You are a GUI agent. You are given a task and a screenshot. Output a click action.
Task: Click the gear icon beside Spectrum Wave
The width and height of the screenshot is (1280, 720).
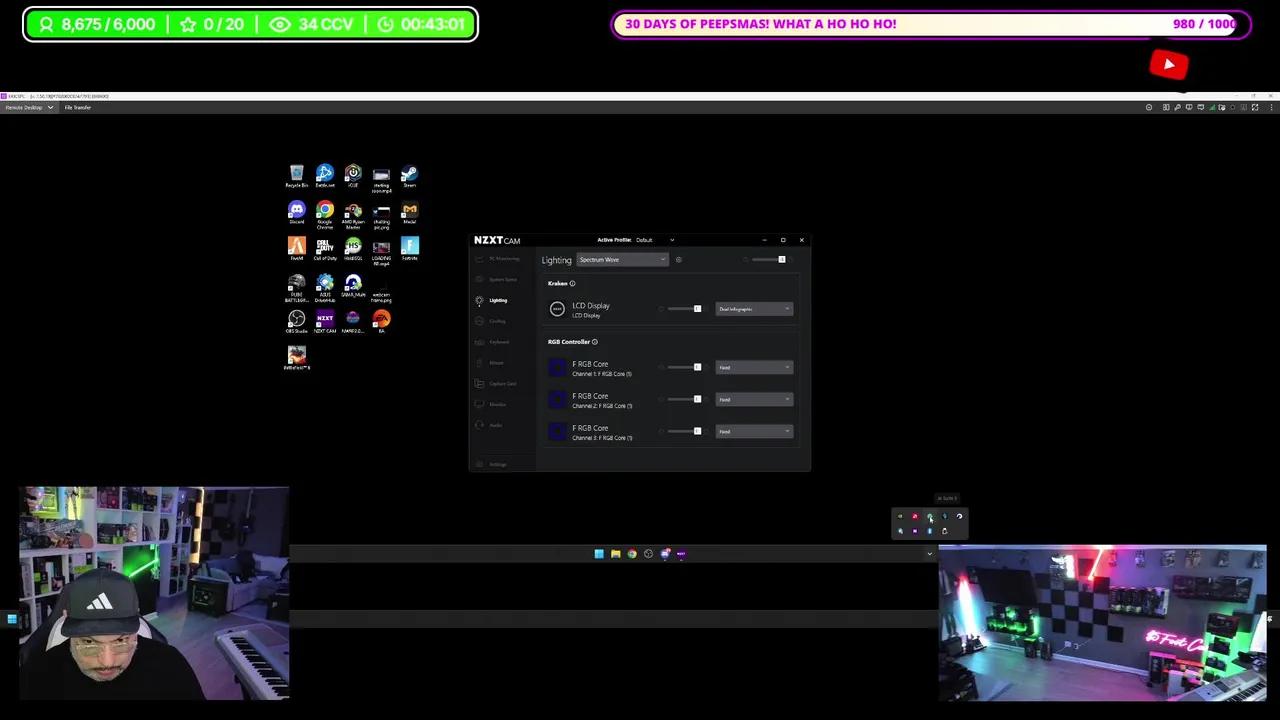click(x=678, y=260)
